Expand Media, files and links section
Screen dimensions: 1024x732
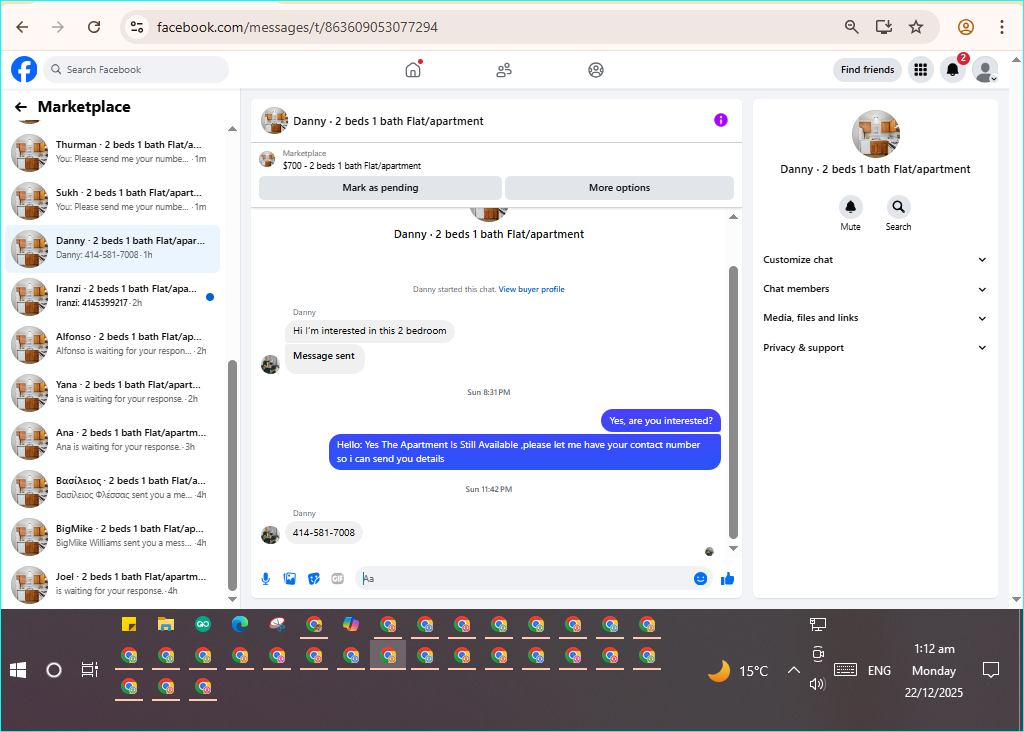pyautogui.click(x=874, y=318)
